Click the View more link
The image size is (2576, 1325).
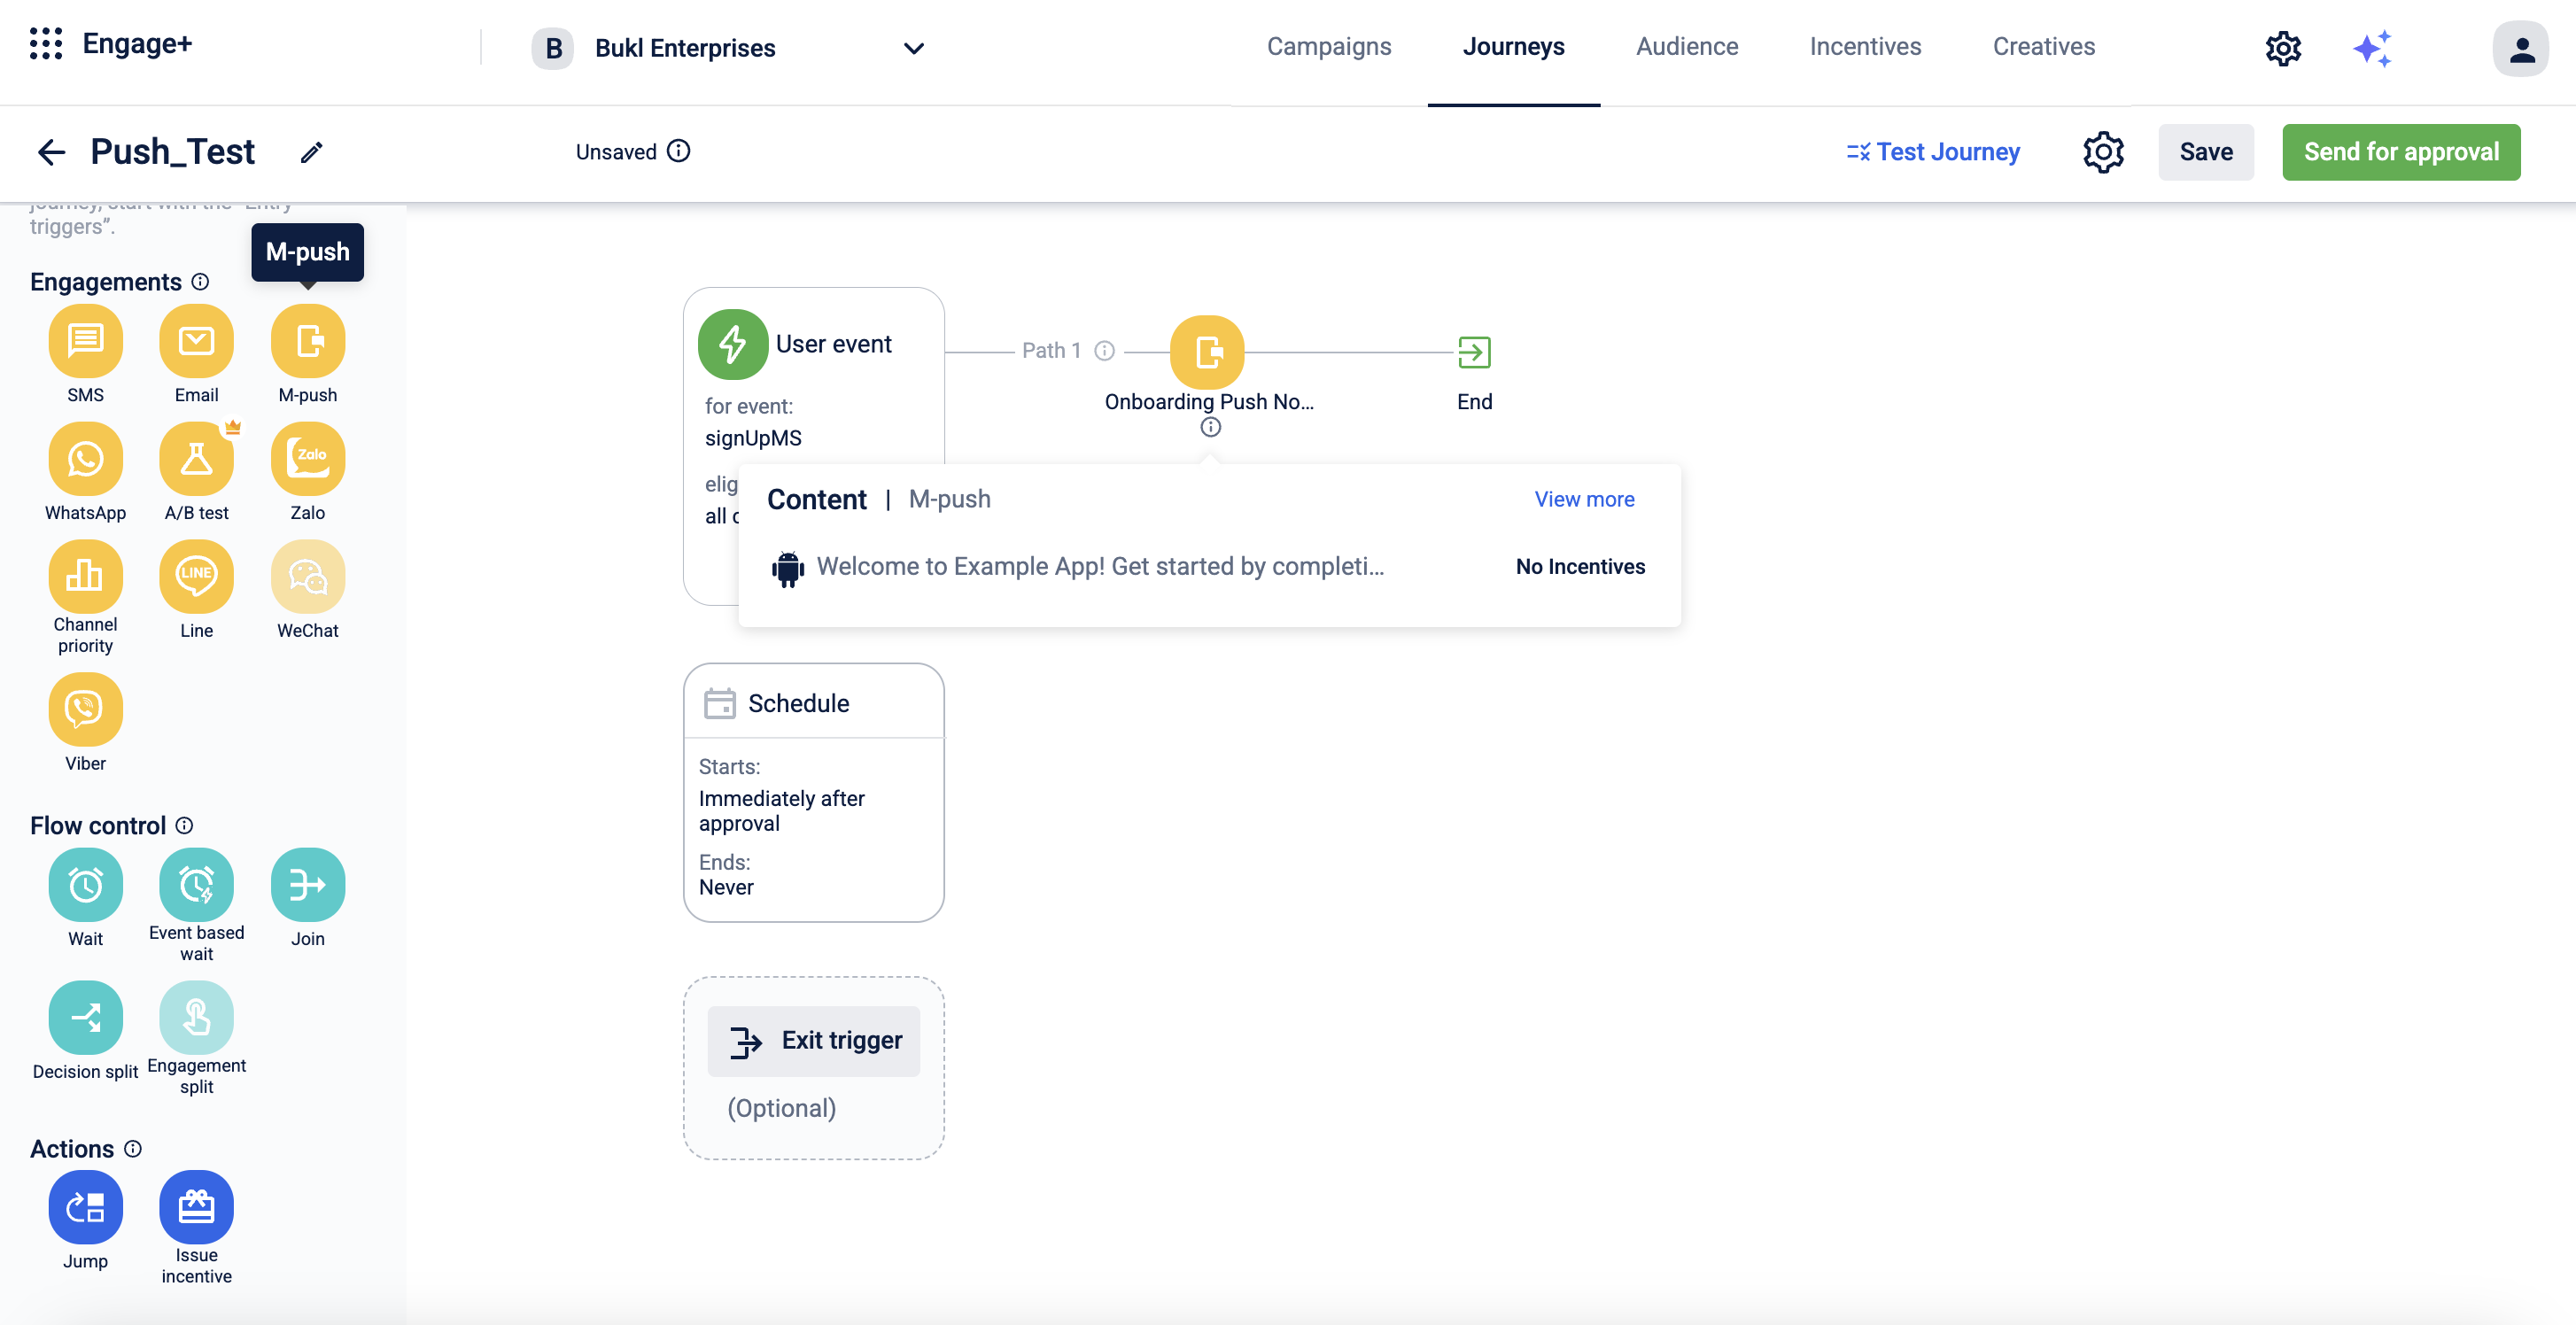1584,499
